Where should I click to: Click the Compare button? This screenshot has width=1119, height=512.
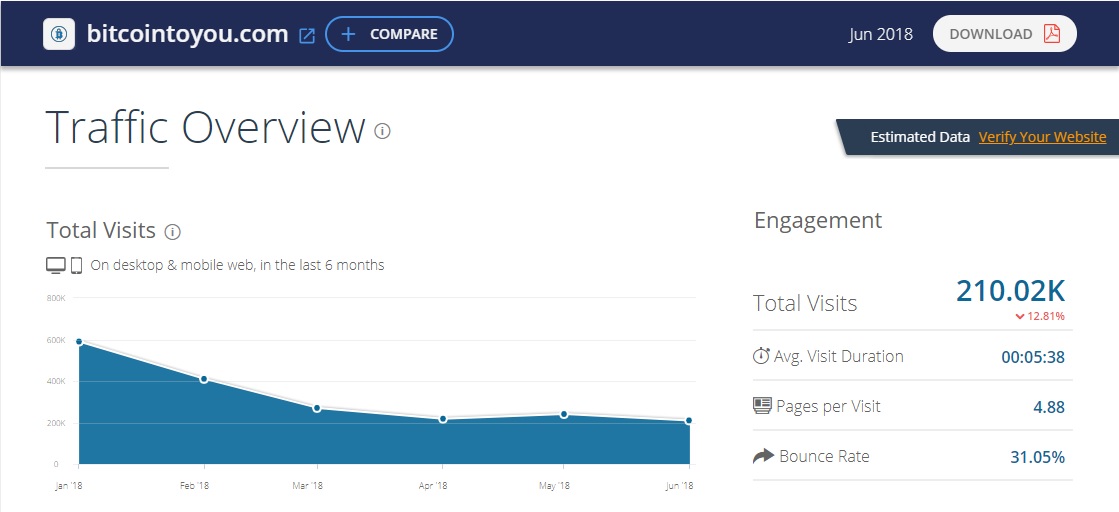click(389, 34)
